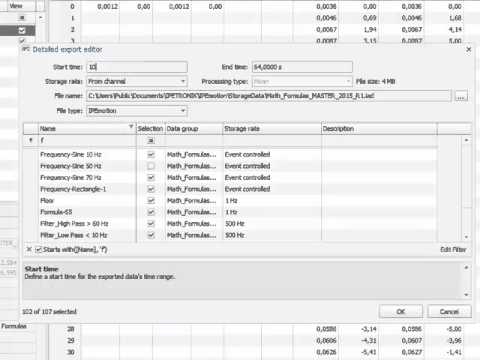Click the File name path field
The width and height of the screenshot is (480, 360).
click(269, 96)
